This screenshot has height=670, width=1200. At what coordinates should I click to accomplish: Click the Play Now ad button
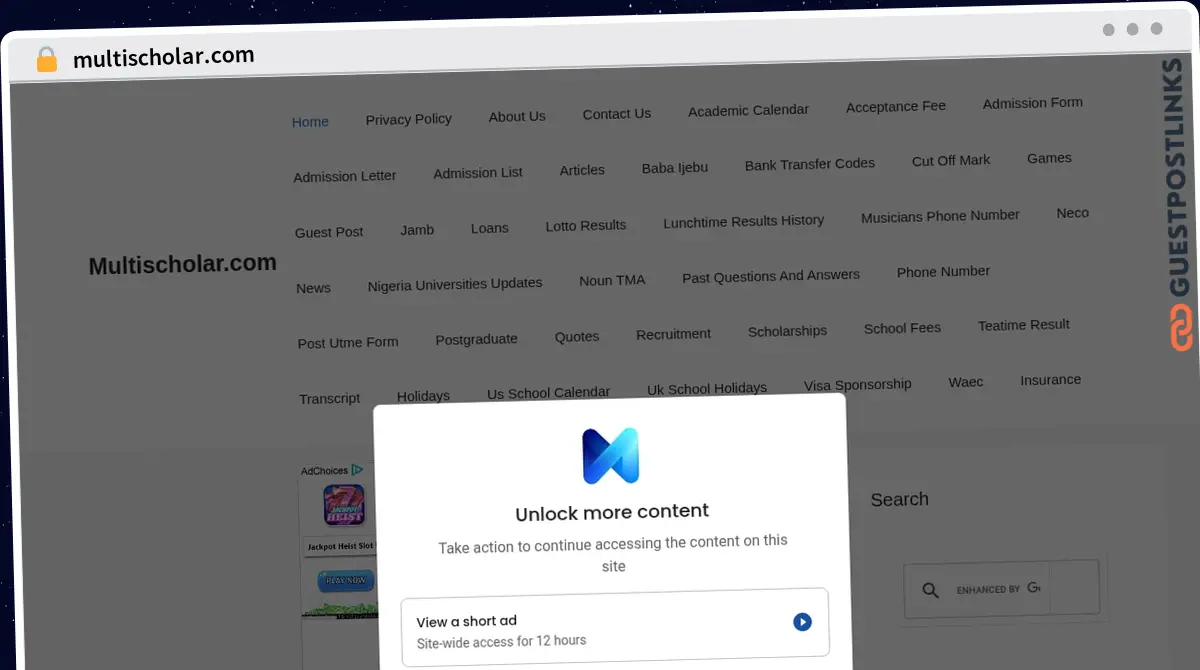pos(346,581)
